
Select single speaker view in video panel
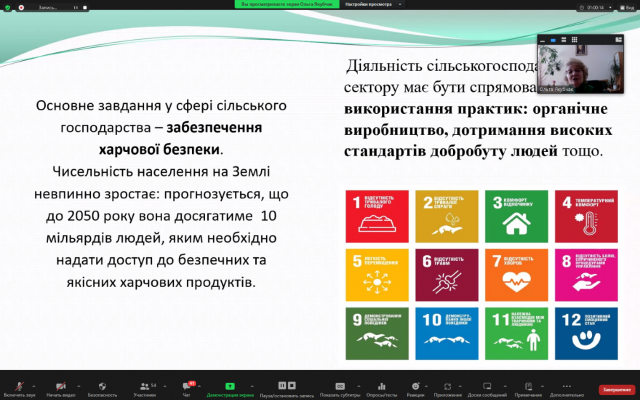click(553, 40)
